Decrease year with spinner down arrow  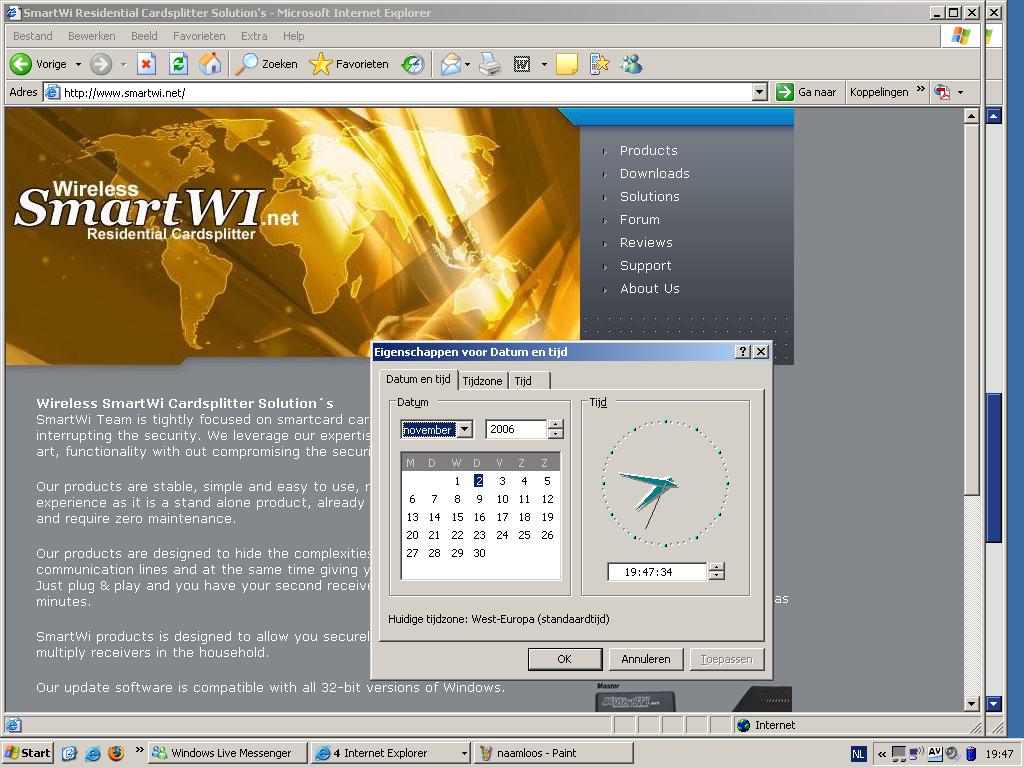(555, 434)
